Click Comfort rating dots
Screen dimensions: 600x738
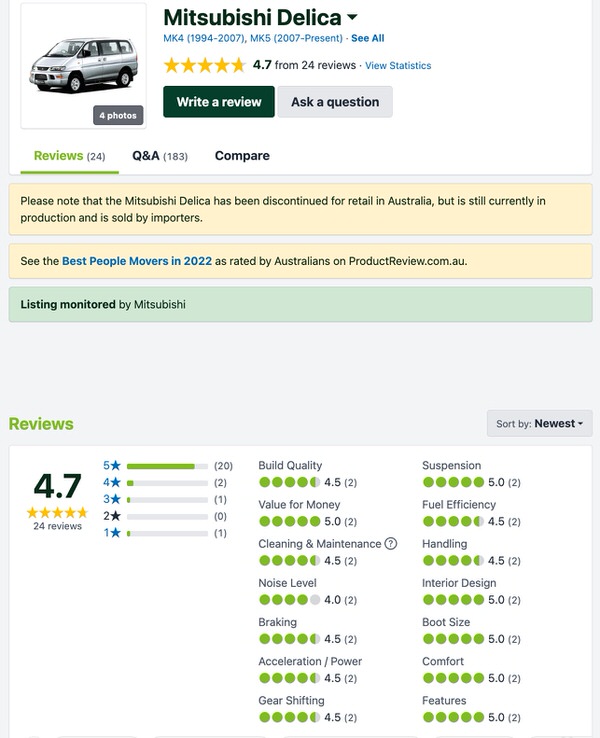click(453, 678)
